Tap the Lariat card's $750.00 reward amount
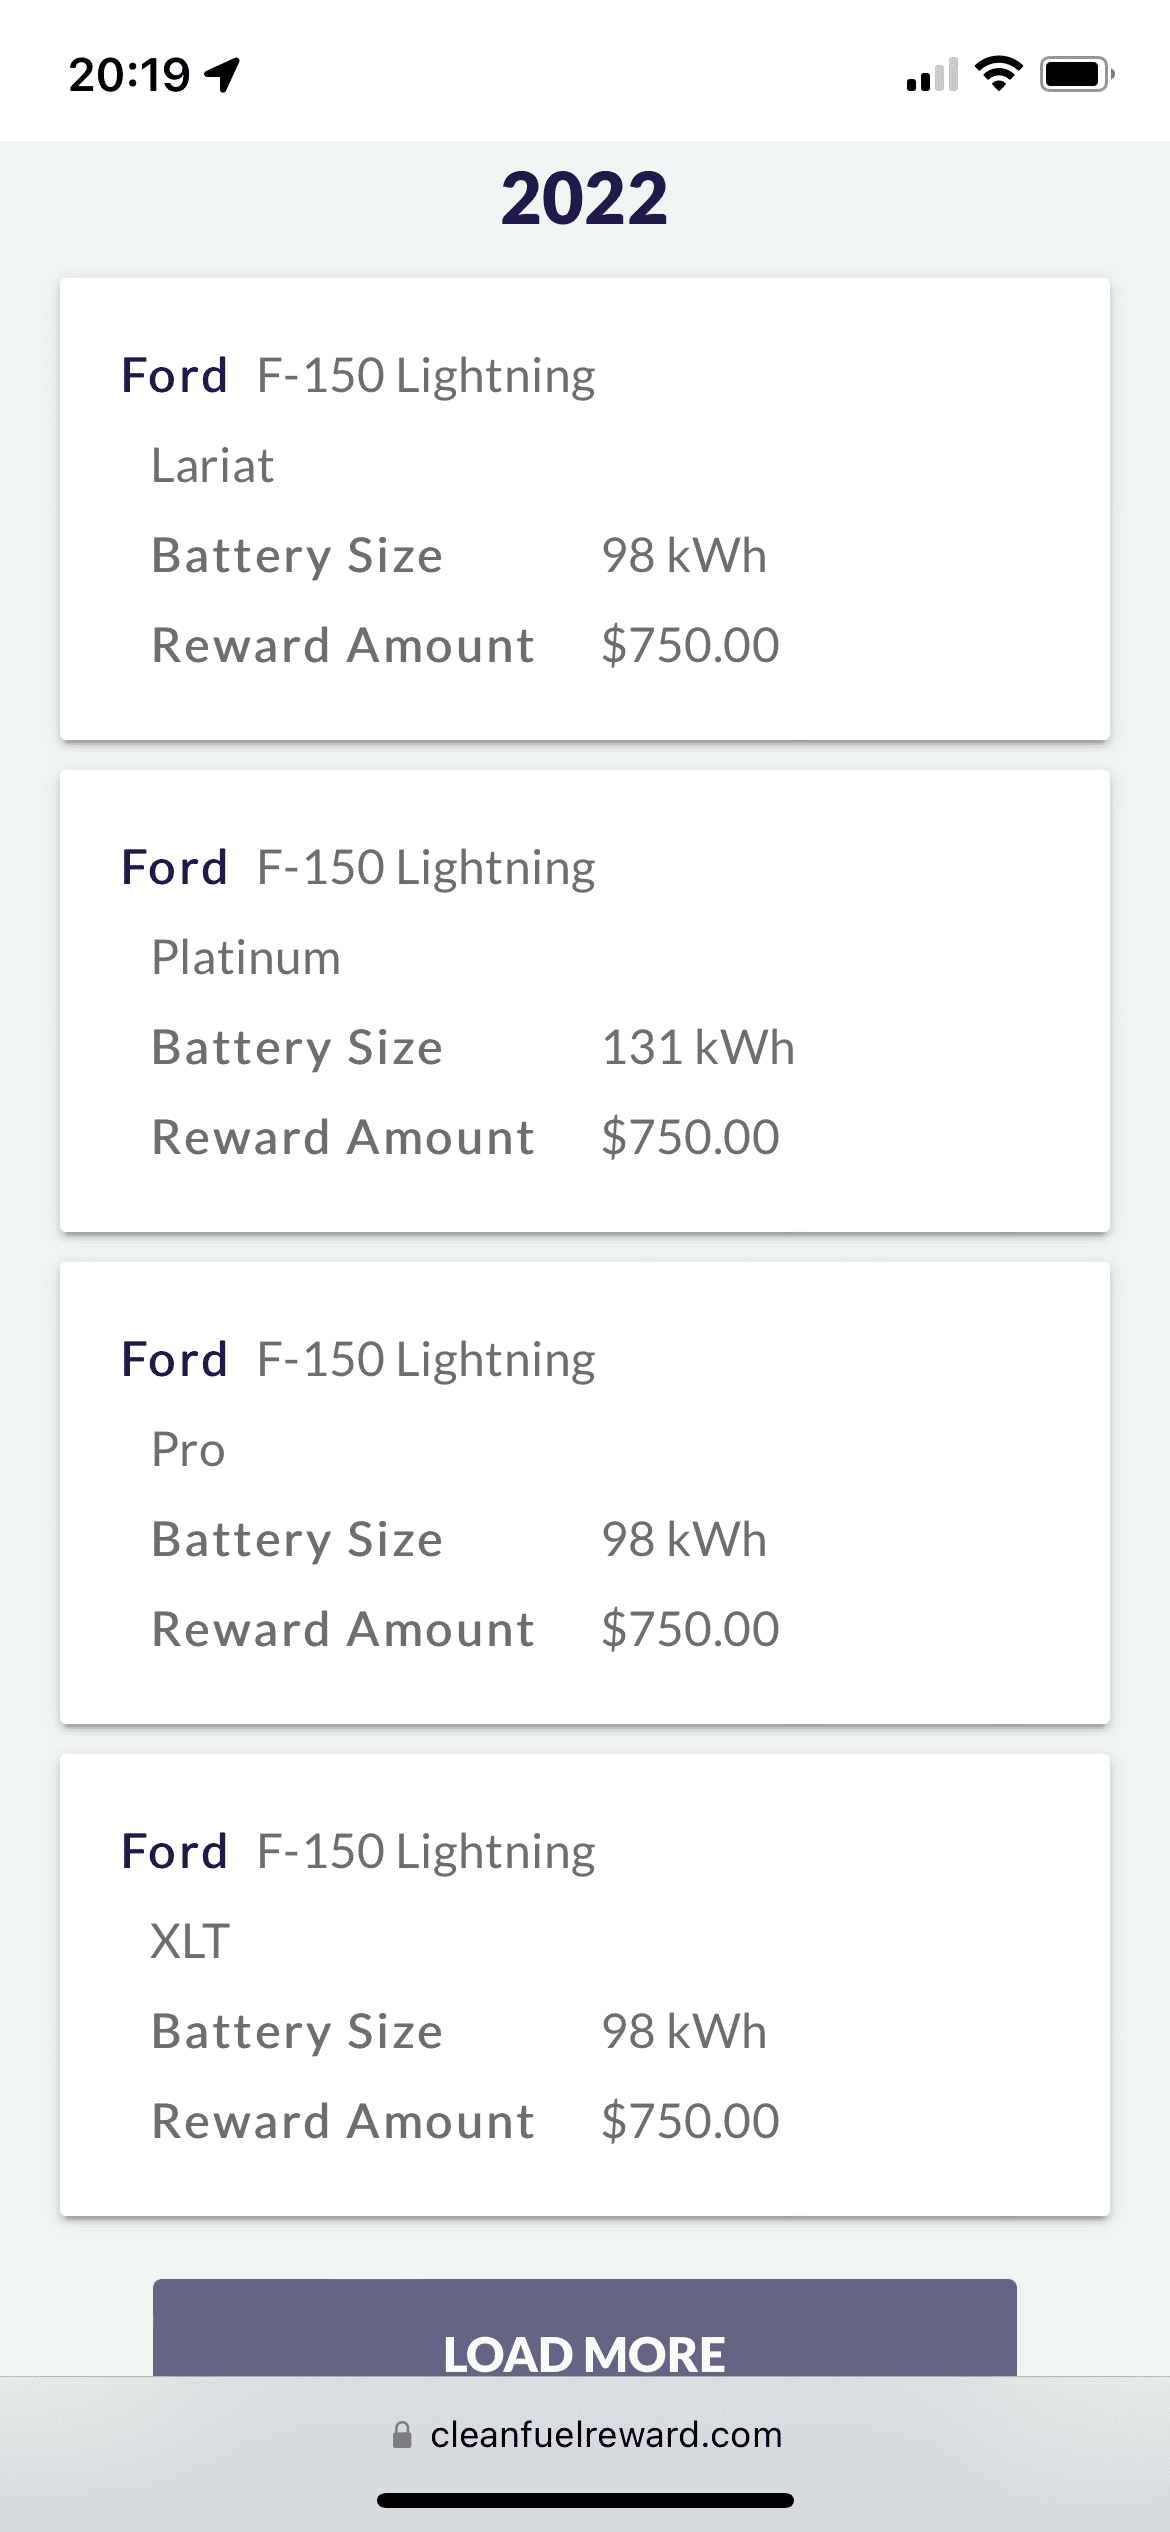The height and width of the screenshot is (2532, 1170). 690,646
